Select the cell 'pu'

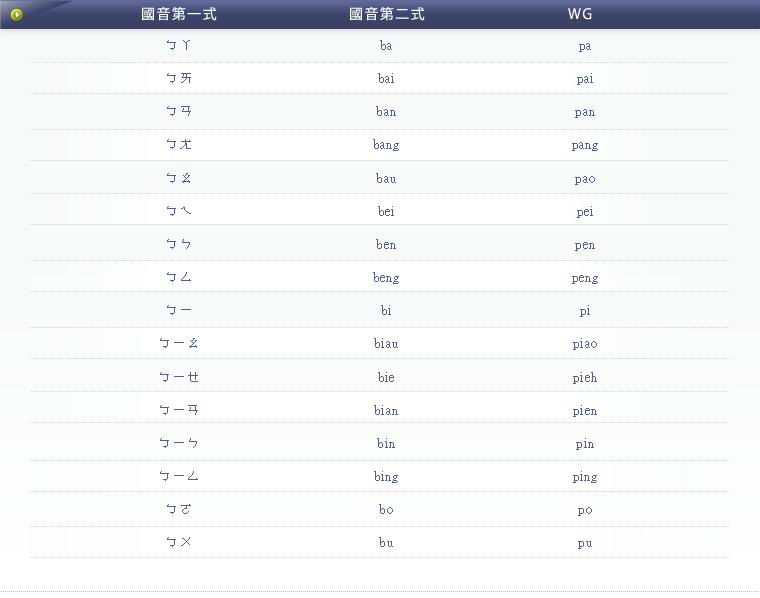tap(585, 543)
